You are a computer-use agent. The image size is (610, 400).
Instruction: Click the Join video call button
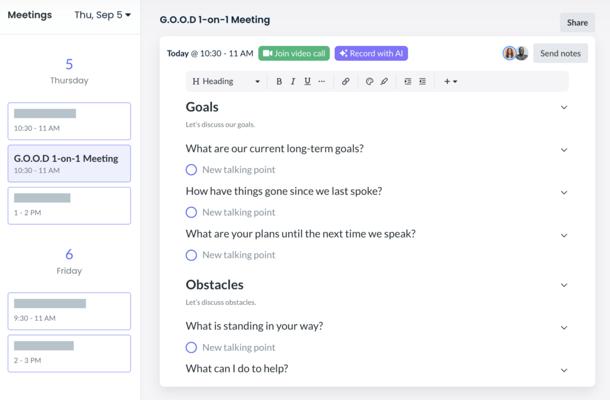click(x=294, y=53)
